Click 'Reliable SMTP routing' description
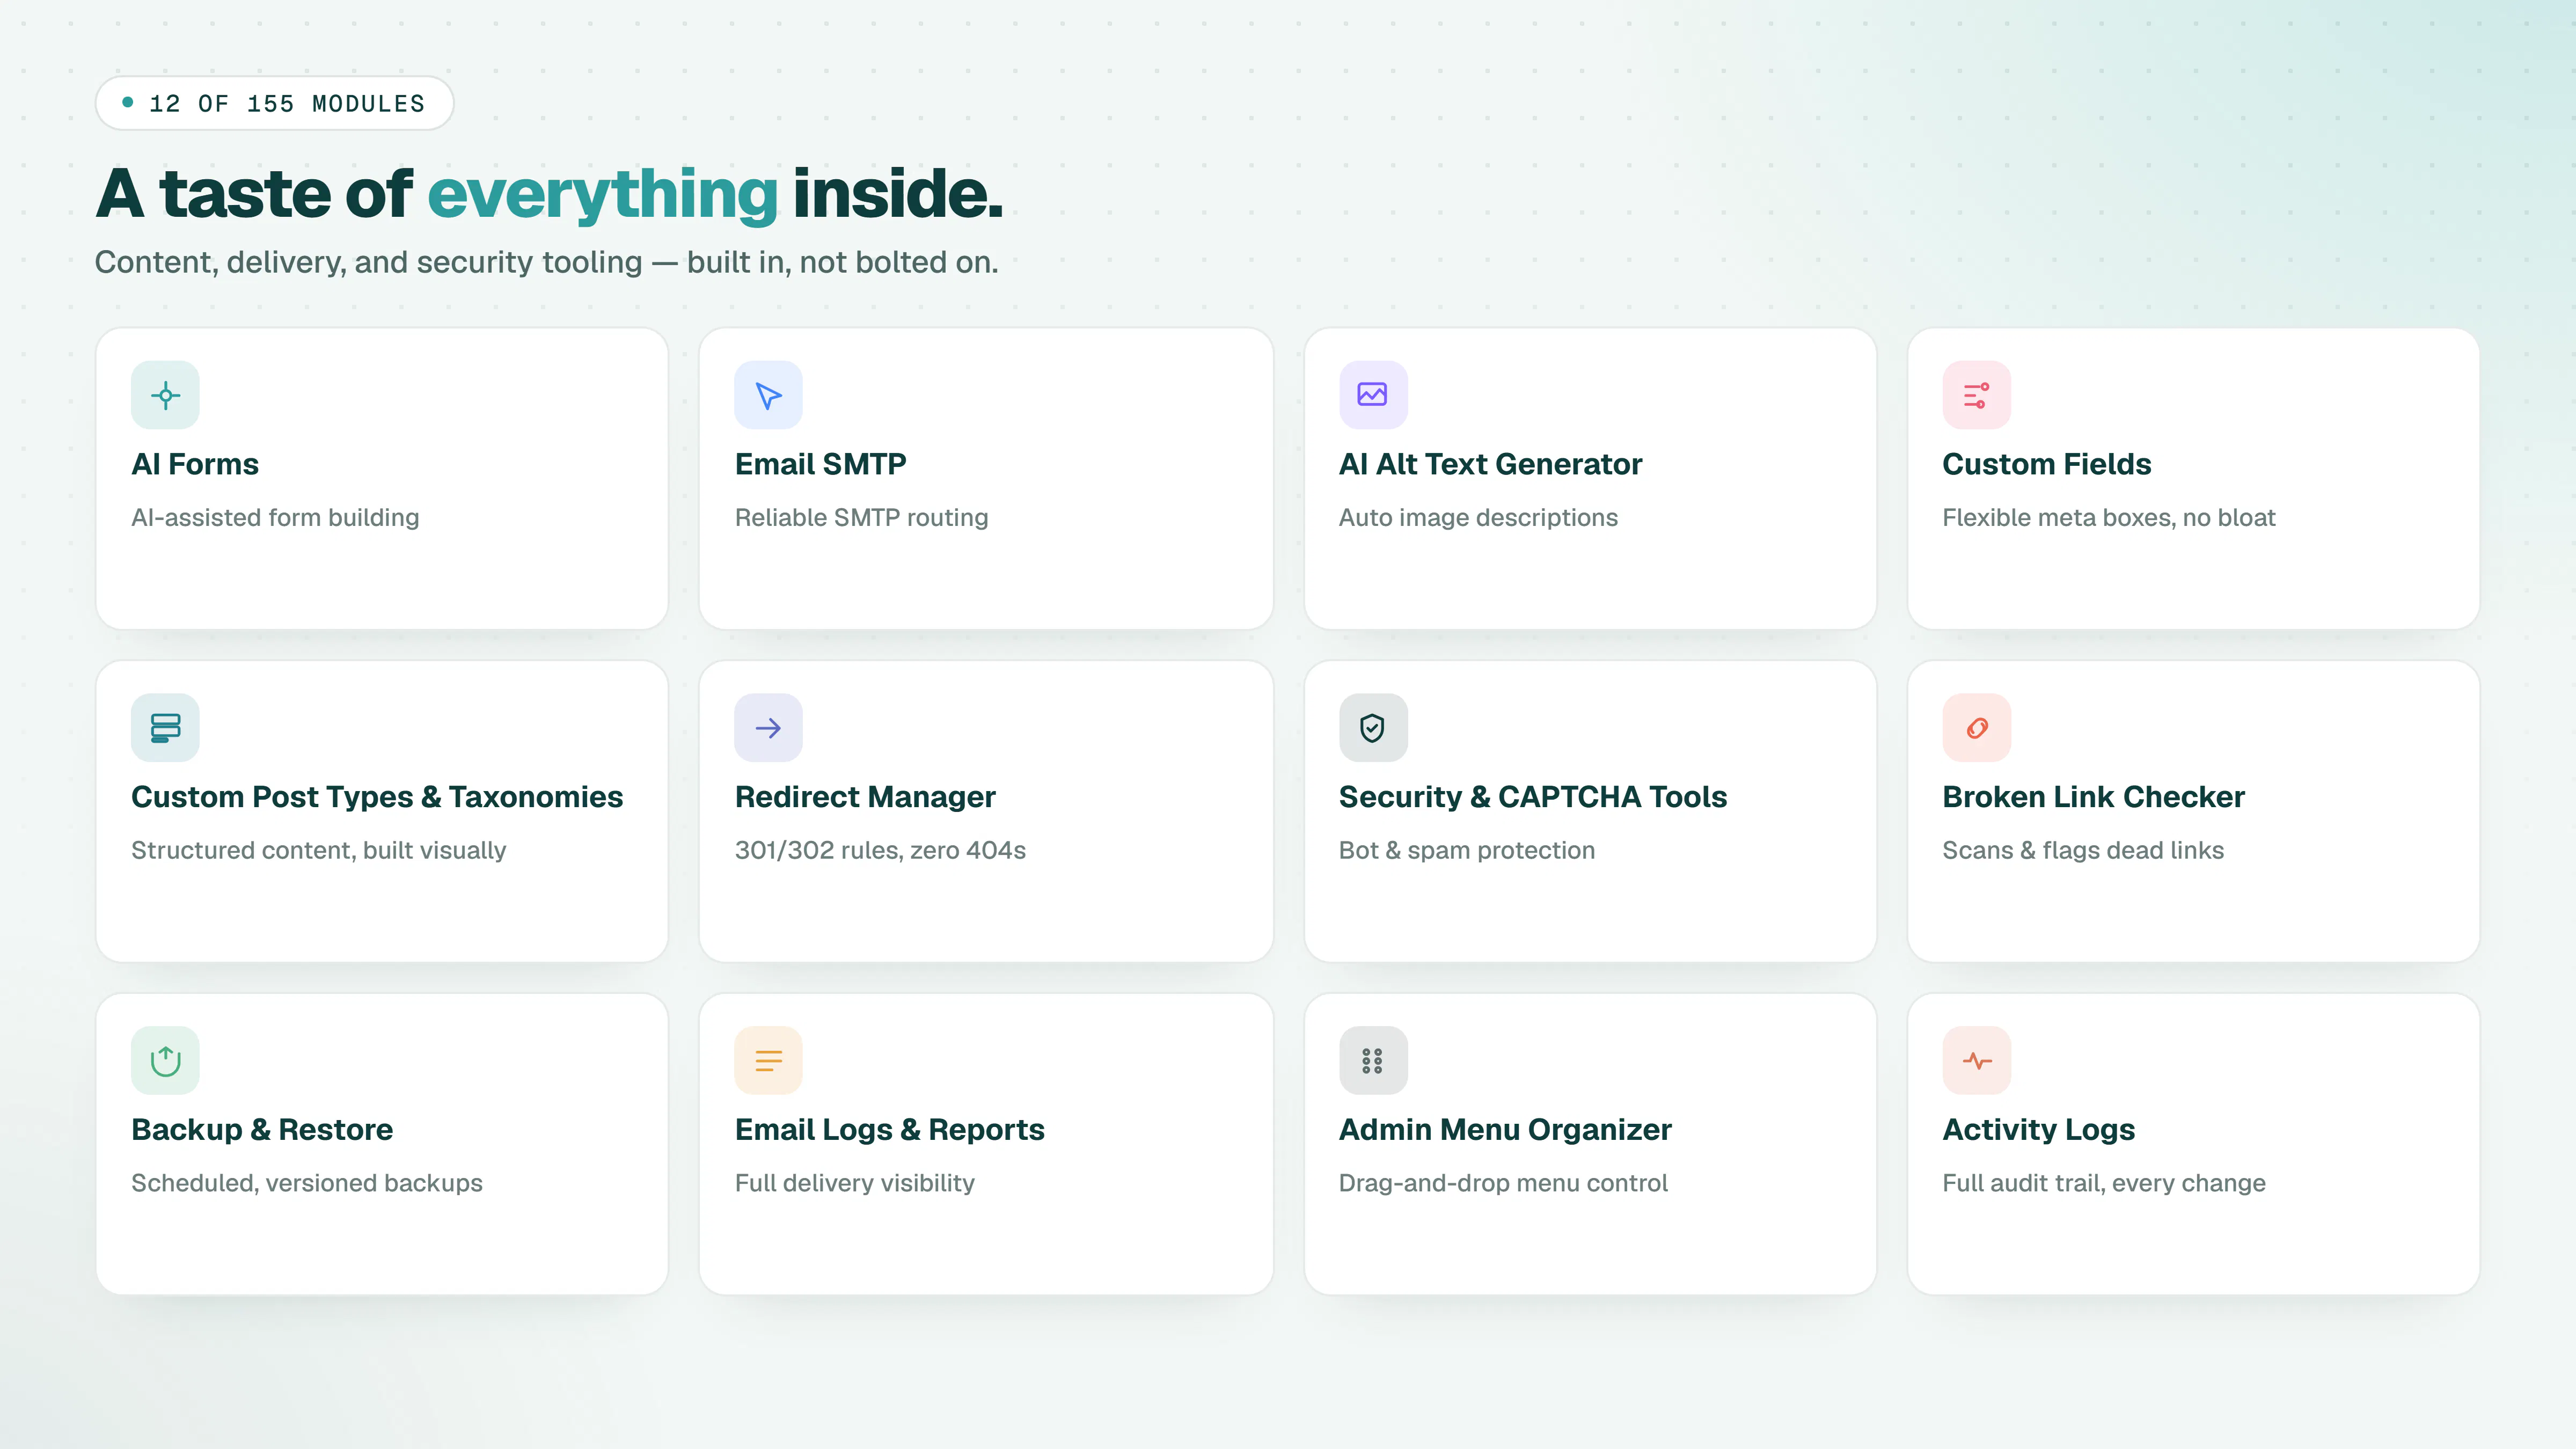2576x1449 pixels. pyautogui.click(x=861, y=517)
